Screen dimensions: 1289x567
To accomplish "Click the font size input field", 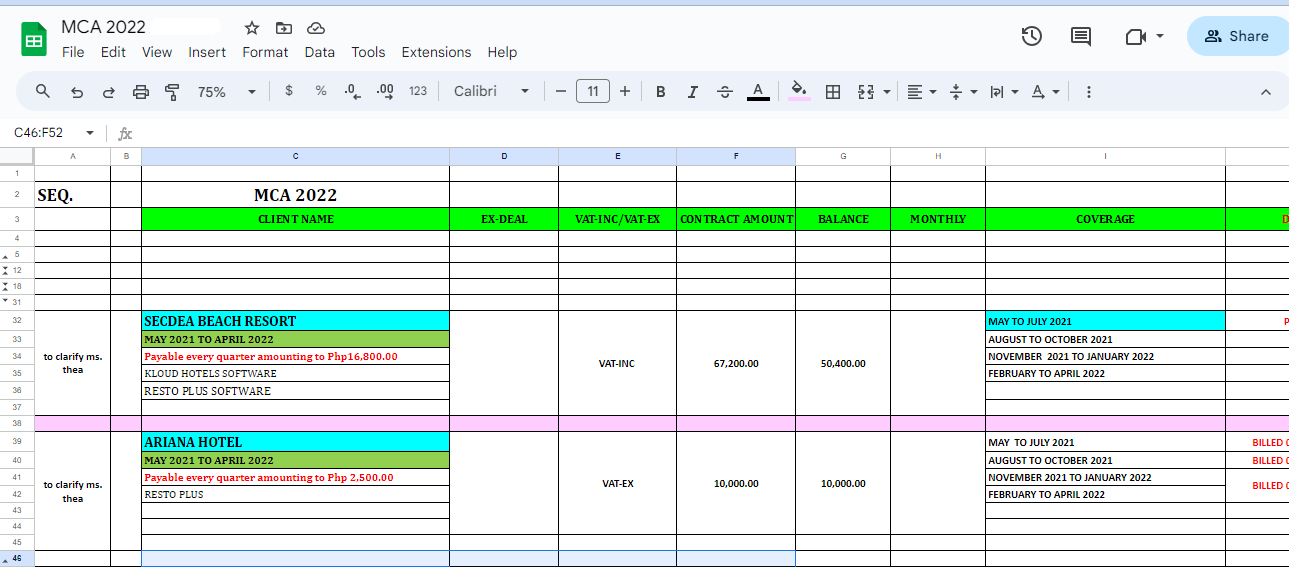I will click(593, 91).
